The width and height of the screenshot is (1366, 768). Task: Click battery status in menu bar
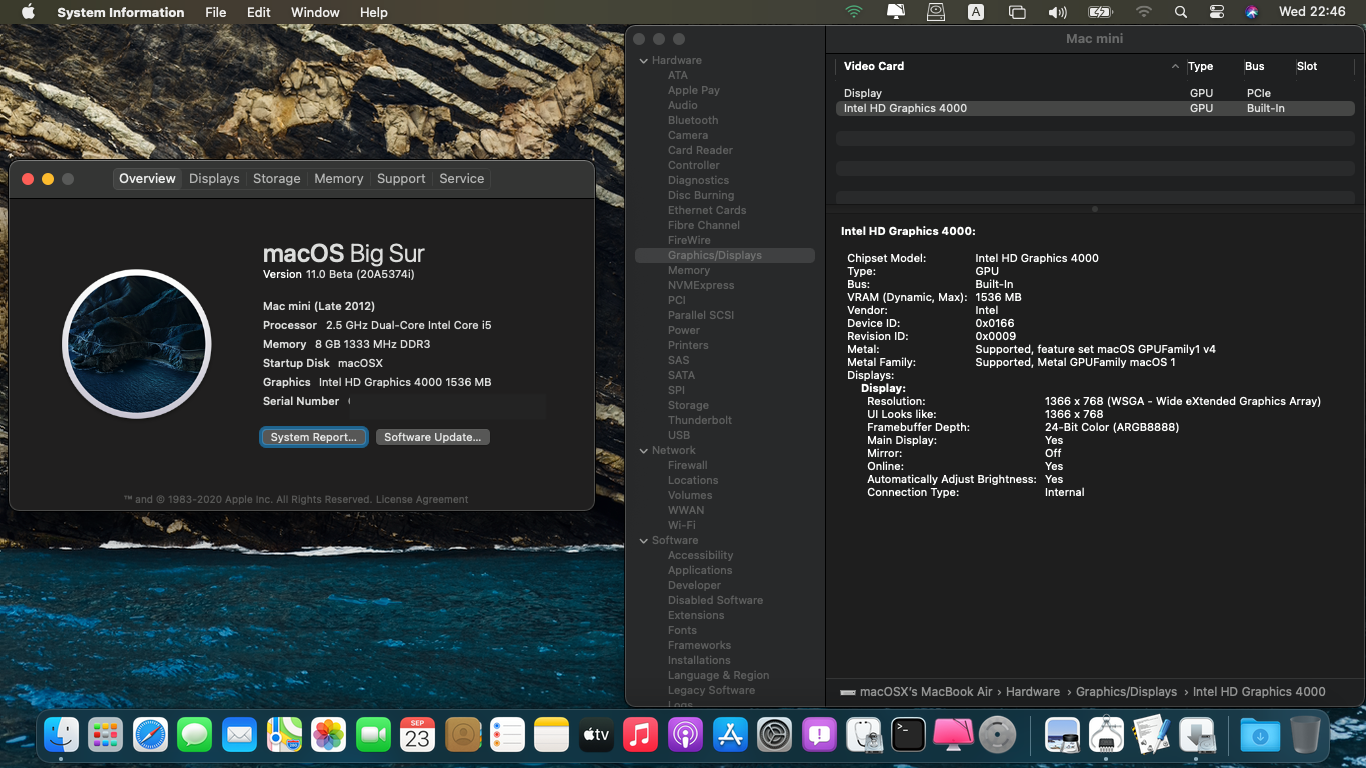[1100, 12]
